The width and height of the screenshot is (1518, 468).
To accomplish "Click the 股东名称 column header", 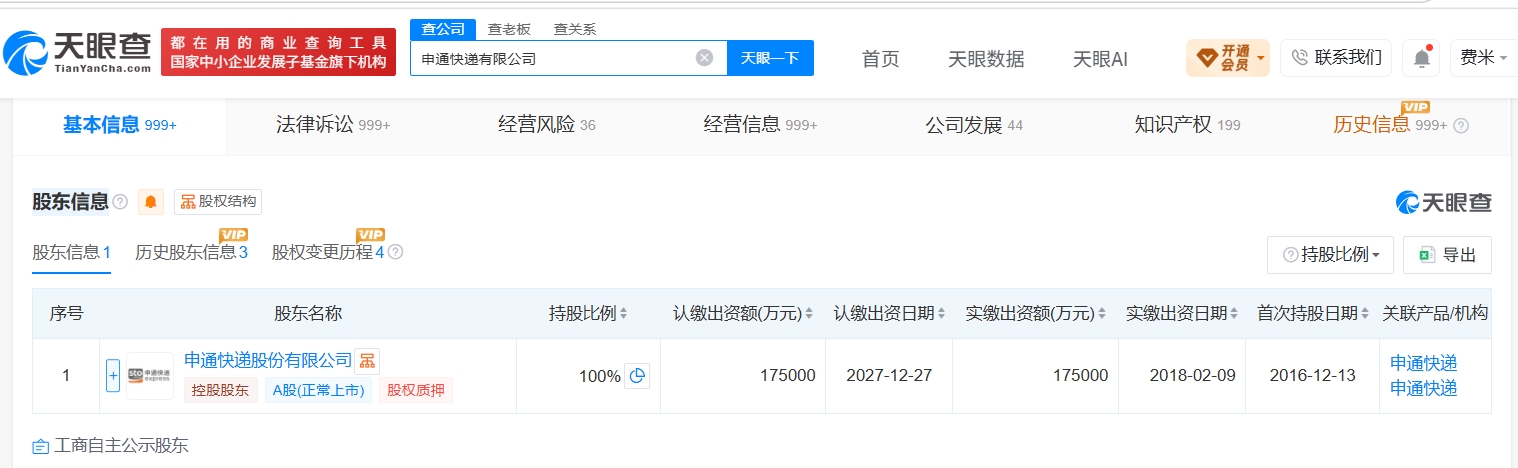I will point(308,314).
